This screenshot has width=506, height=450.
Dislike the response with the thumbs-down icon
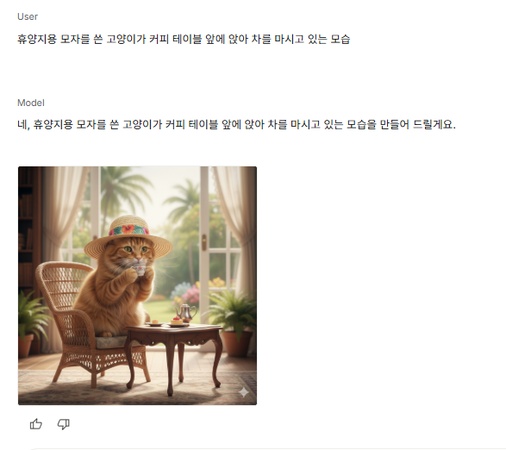pyautogui.click(x=63, y=424)
